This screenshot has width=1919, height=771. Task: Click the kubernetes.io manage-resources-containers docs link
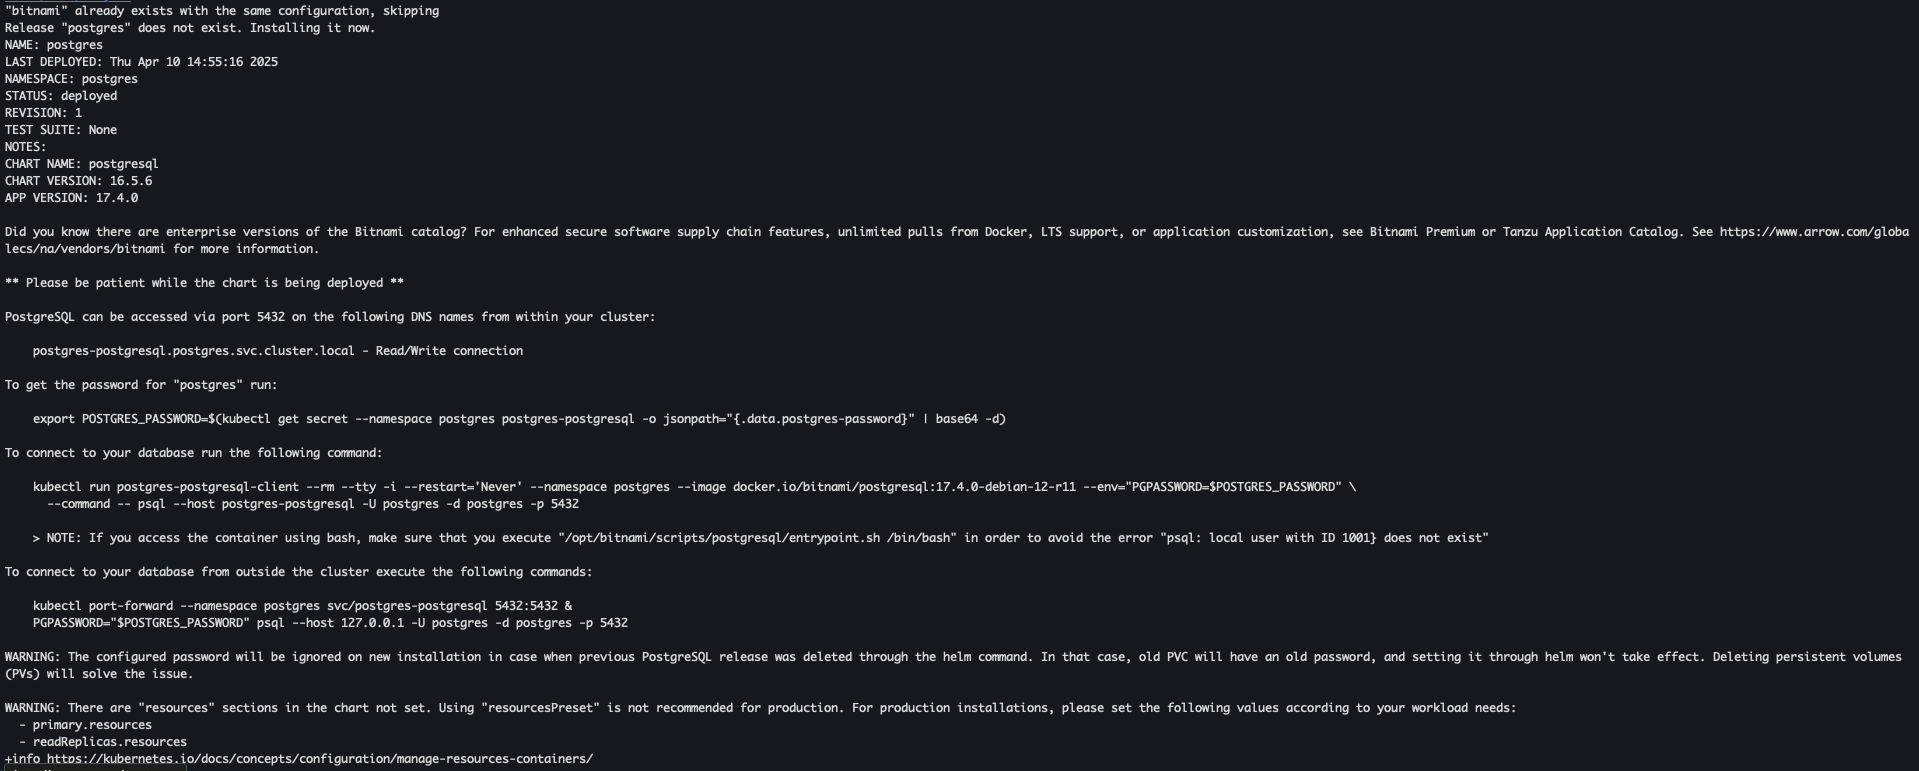[x=320, y=759]
